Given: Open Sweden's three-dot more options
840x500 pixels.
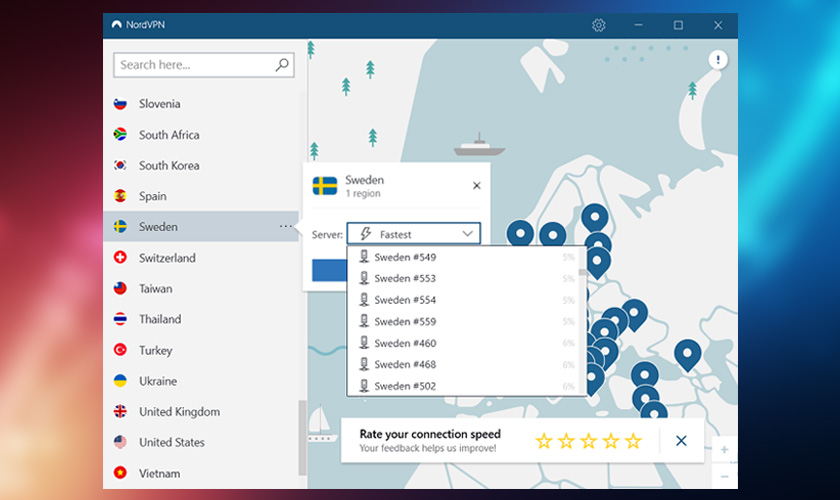Looking at the screenshot, I should point(286,227).
